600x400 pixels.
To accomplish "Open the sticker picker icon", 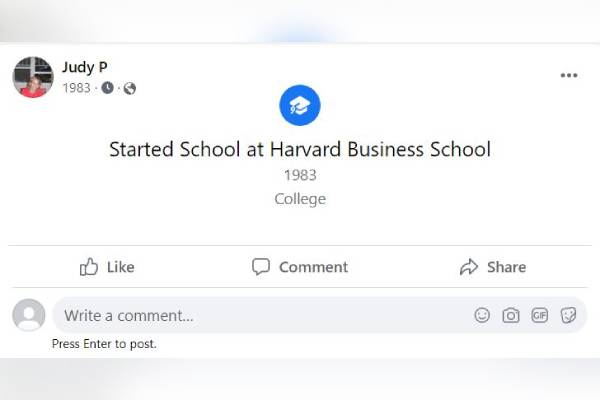I will click(568, 315).
